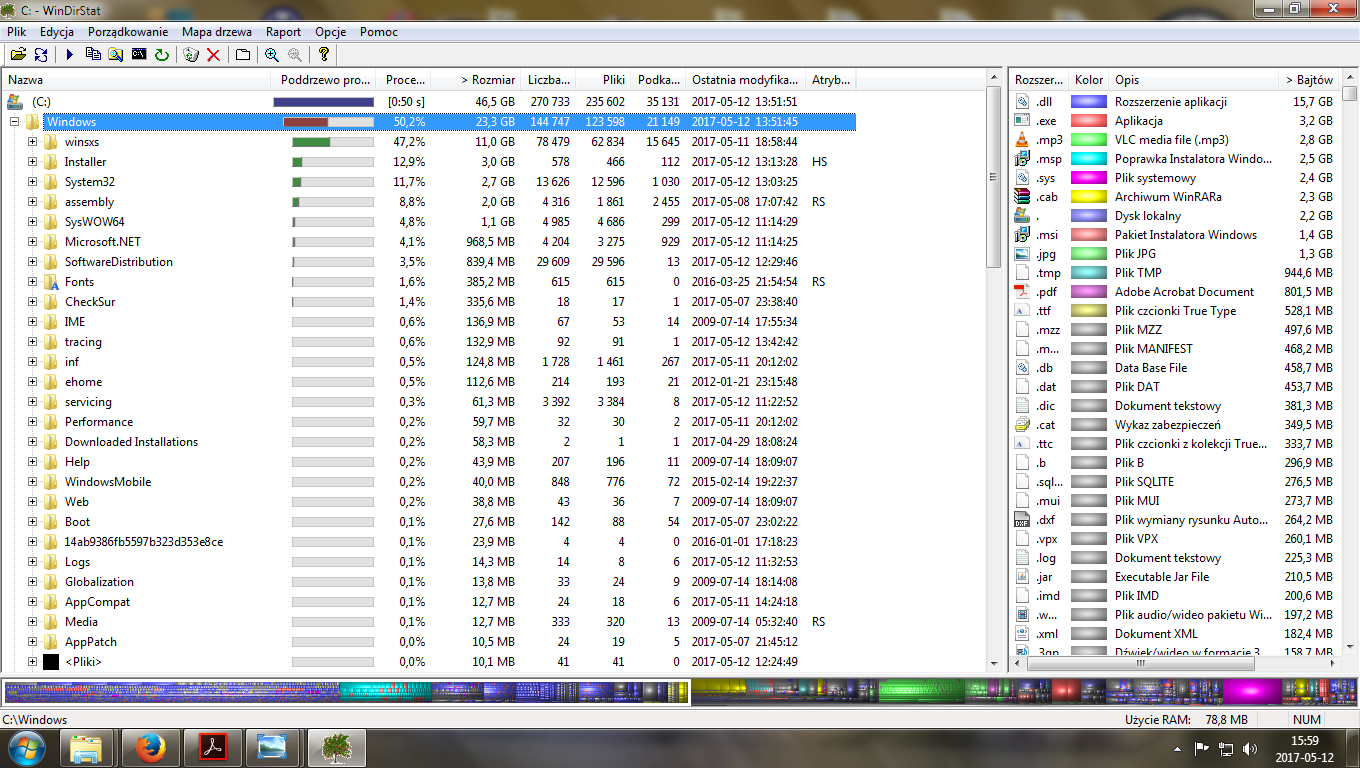Click the Open drive toolbar icon

pyautogui.click(x=18, y=55)
